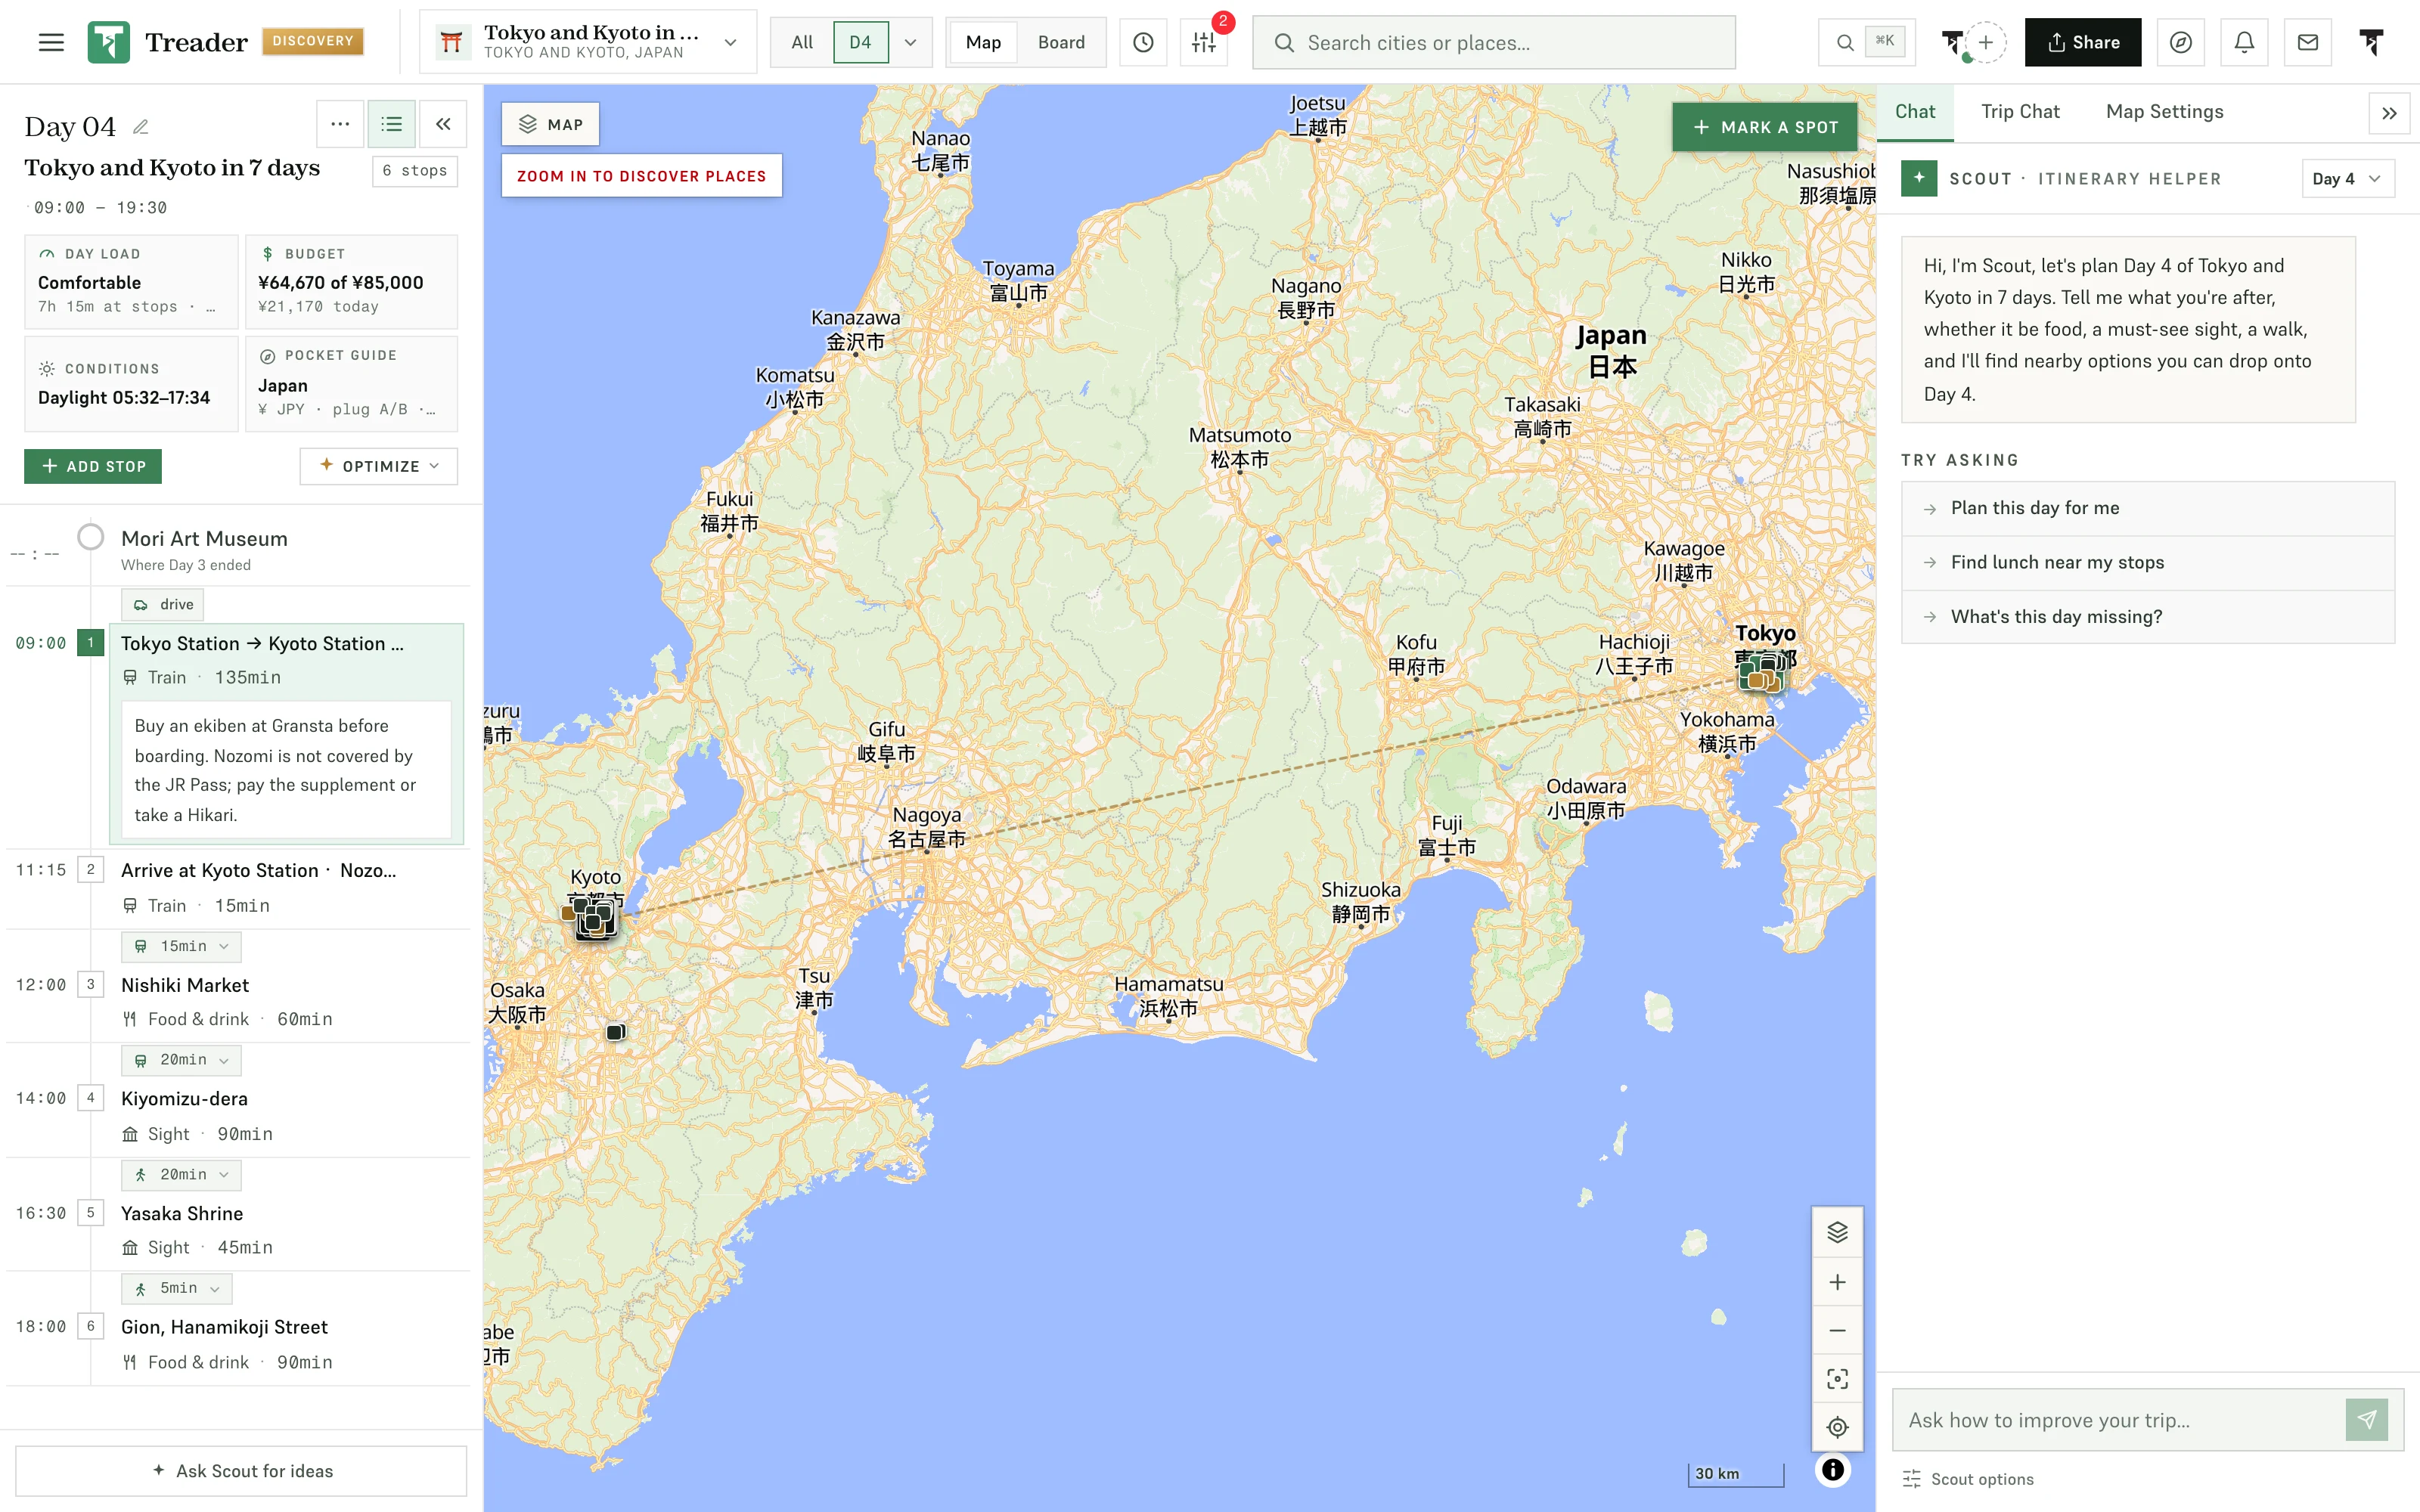Expand the day filter dropdown arrow

[x=910, y=42]
